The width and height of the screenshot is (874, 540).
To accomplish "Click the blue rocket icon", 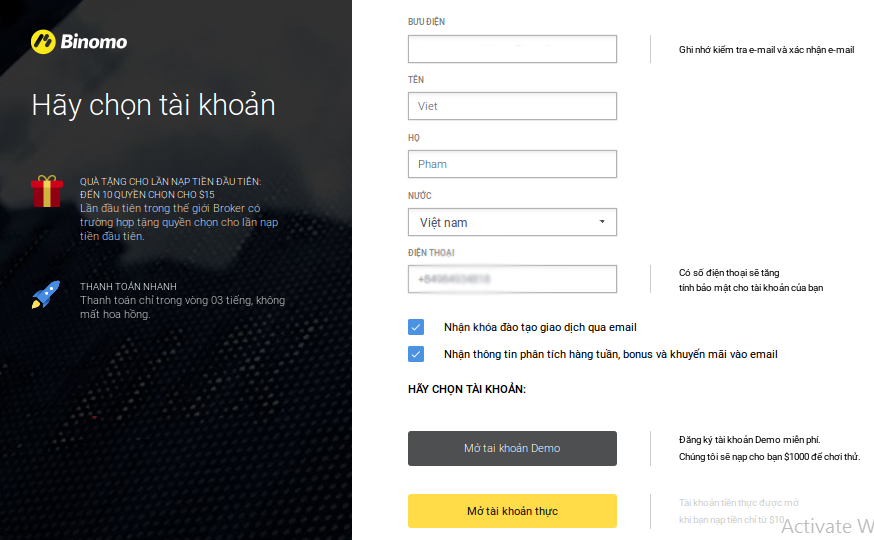I will point(46,294).
